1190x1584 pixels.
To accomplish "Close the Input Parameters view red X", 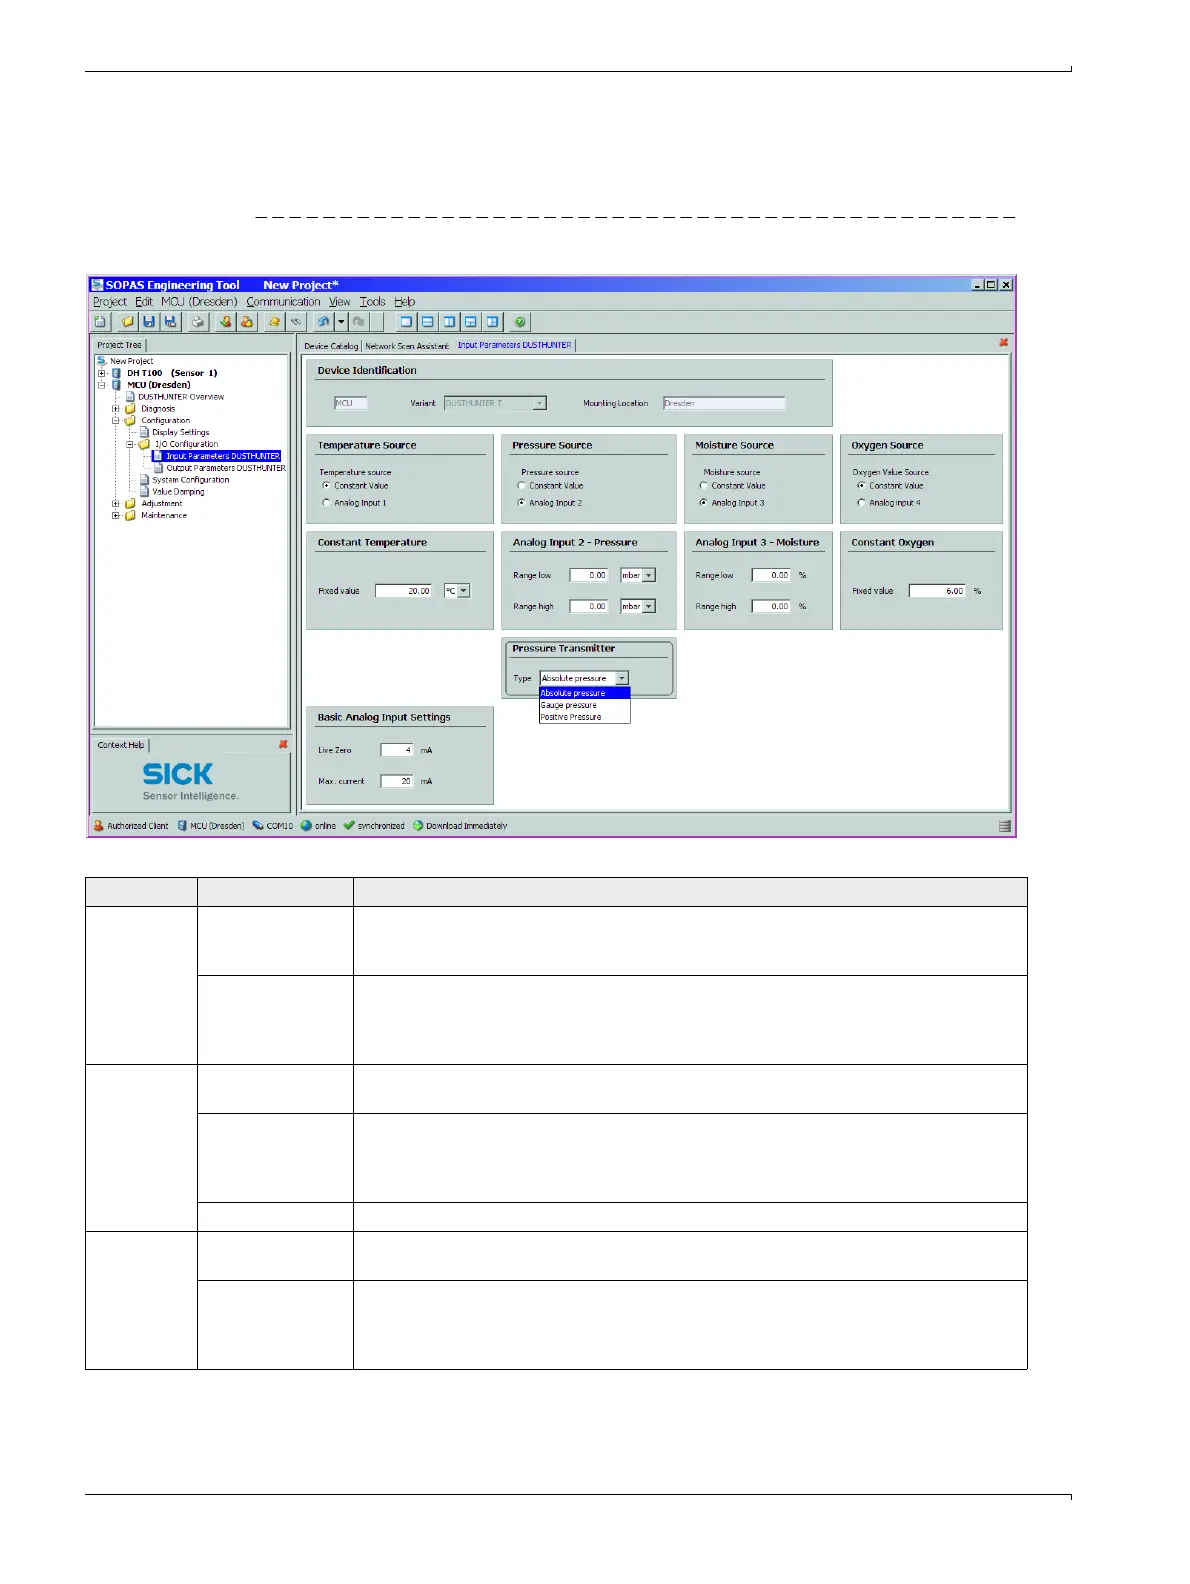I will coord(1004,343).
